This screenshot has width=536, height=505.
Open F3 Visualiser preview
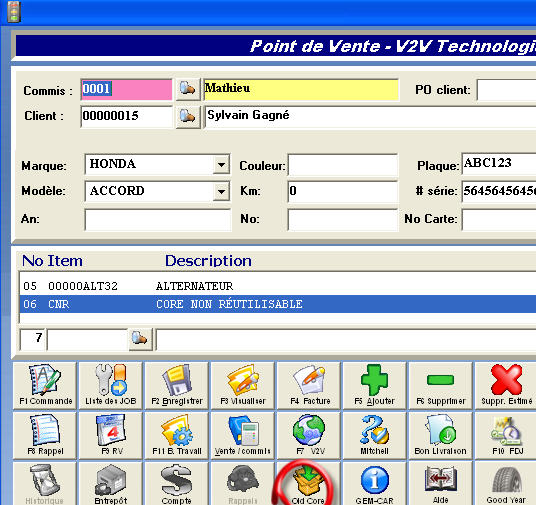point(243,385)
